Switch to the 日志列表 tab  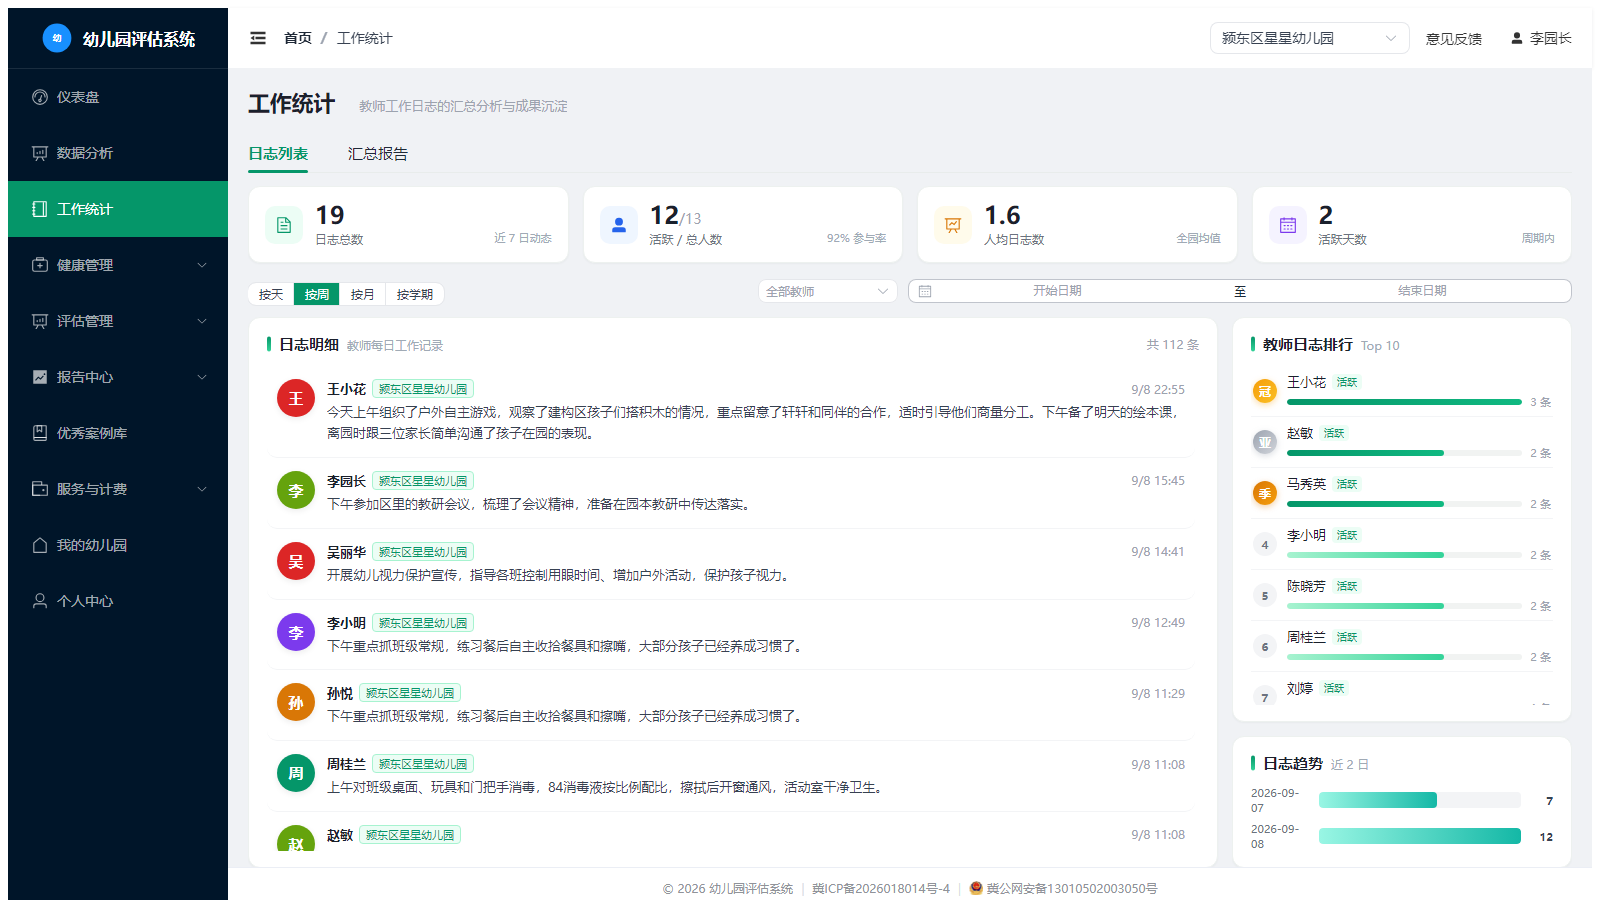pyautogui.click(x=278, y=154)
